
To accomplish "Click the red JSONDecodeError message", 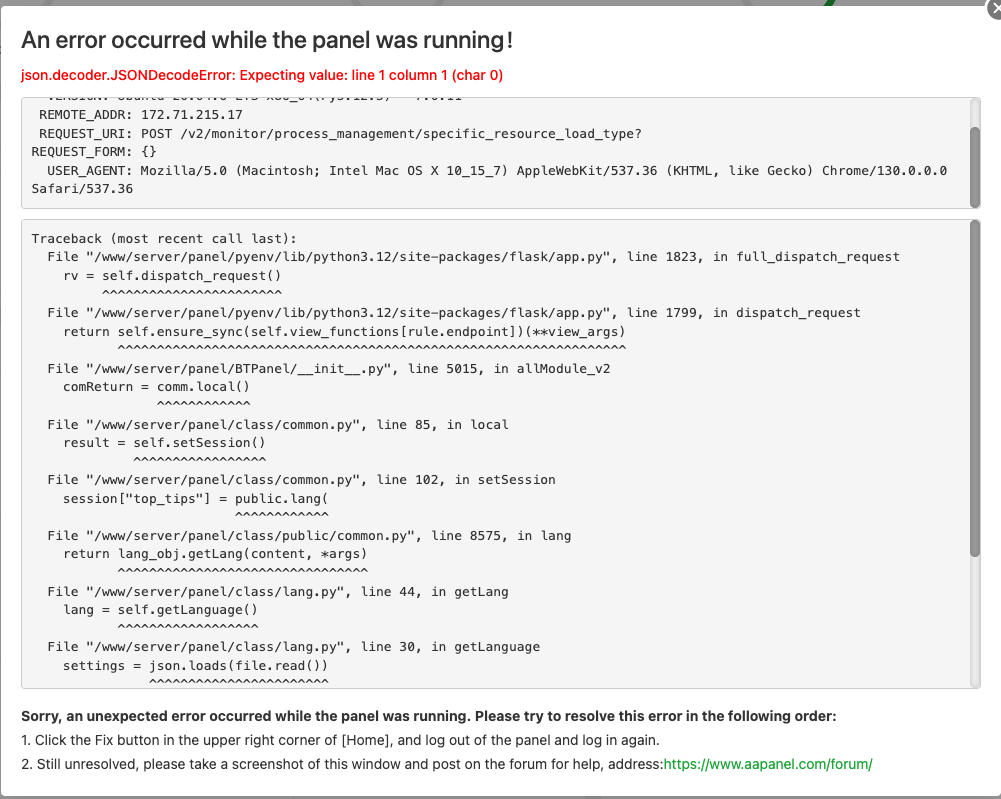I will click(262, 75).
